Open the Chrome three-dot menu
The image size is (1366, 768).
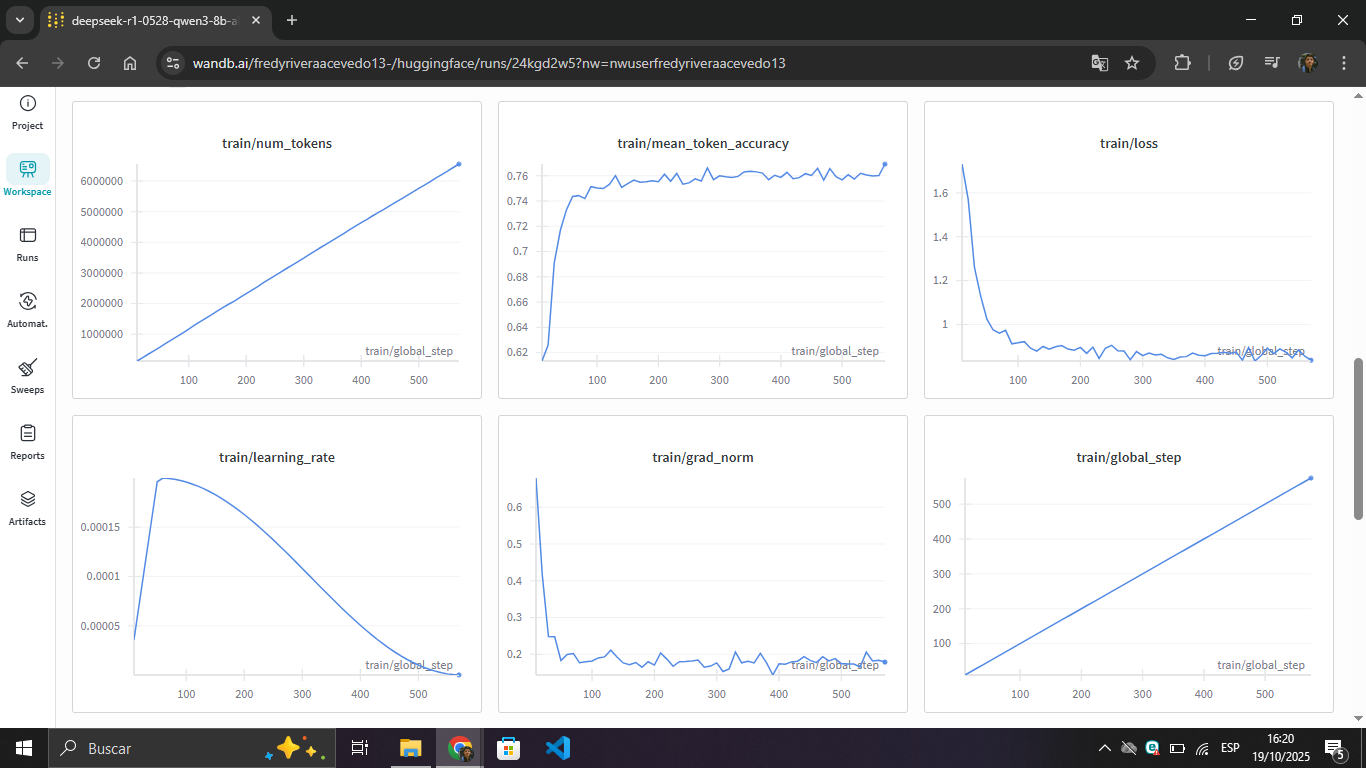(1345, 63)
